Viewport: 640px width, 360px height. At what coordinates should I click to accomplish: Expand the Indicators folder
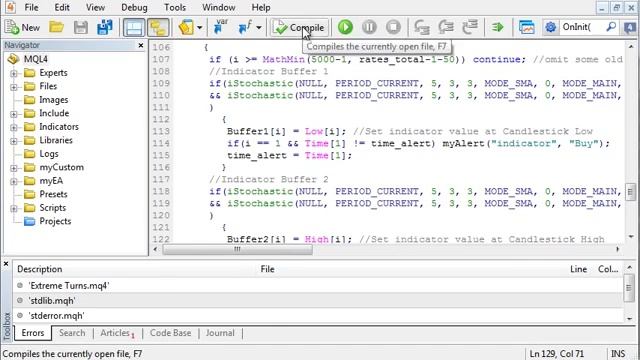point(14,127)
